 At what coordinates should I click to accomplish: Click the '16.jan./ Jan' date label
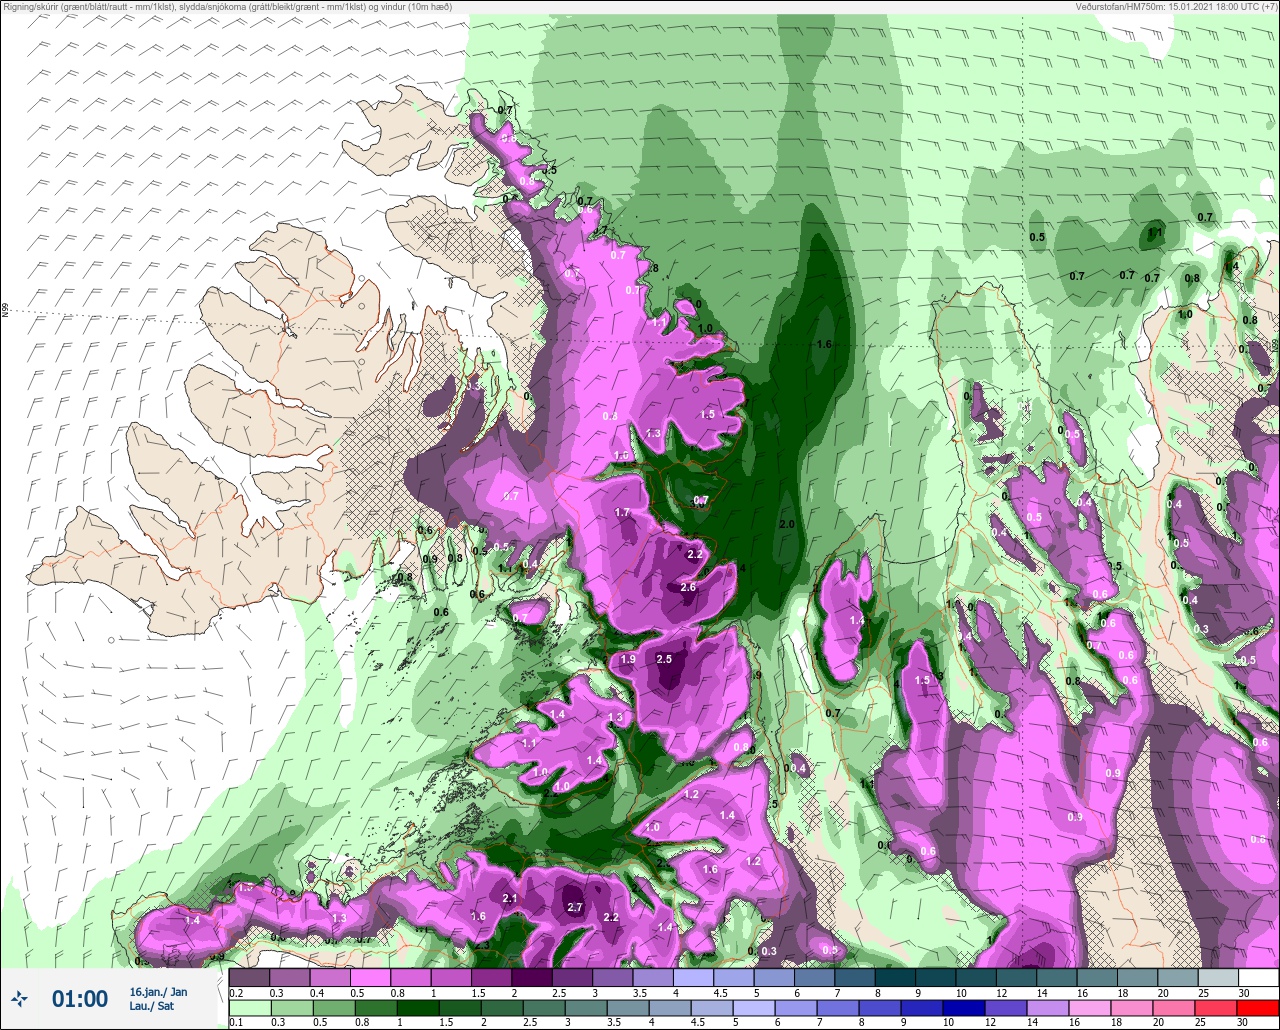point(158,992)
